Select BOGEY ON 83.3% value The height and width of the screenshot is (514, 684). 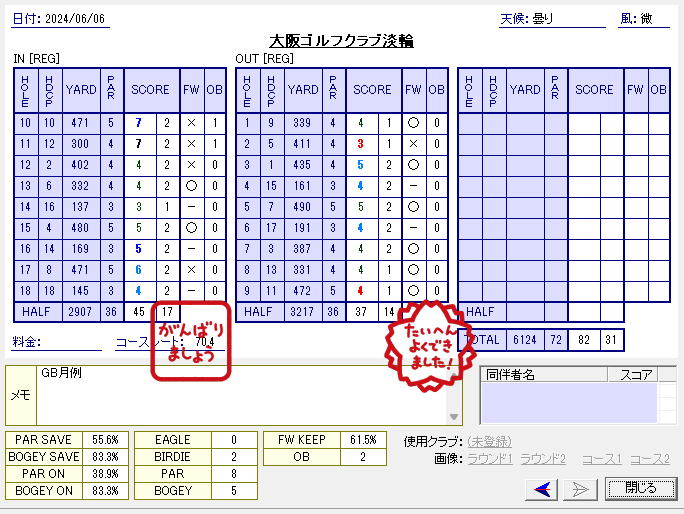point(106,491)
